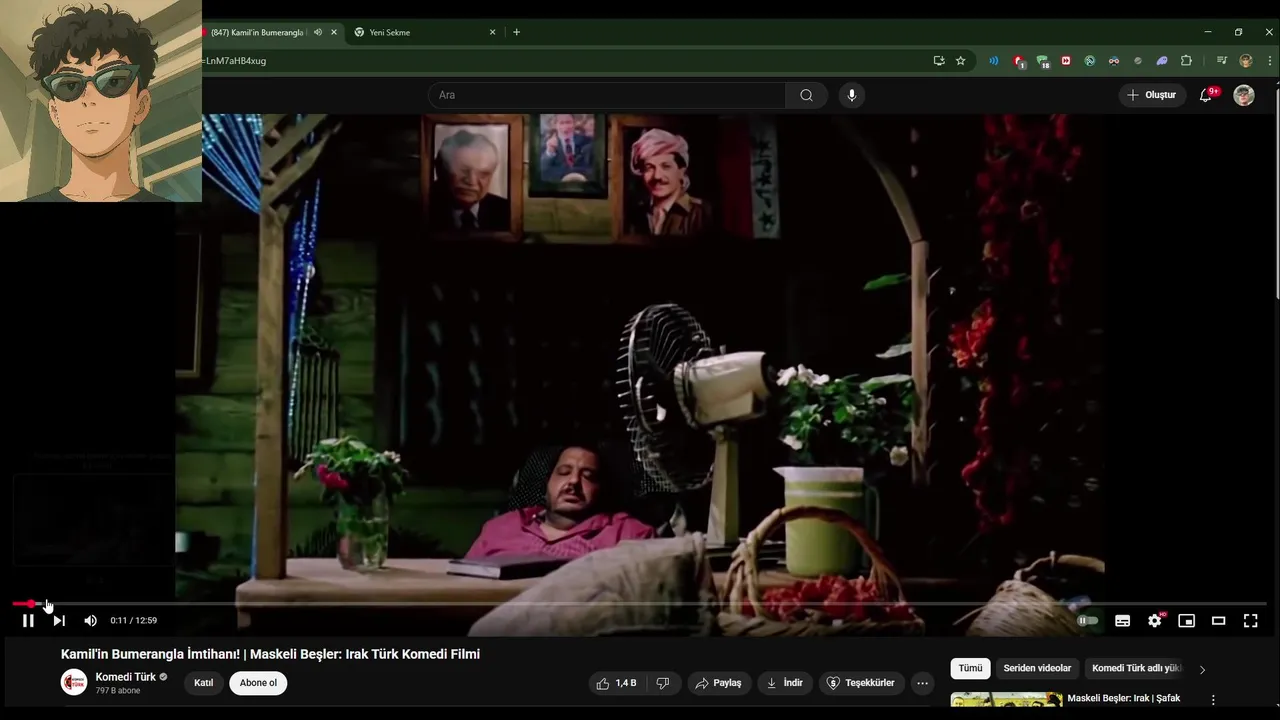The width and height of the screenshot is (1280, 720).
Task: Click the search magnifier button
Action: pos(806,95)
